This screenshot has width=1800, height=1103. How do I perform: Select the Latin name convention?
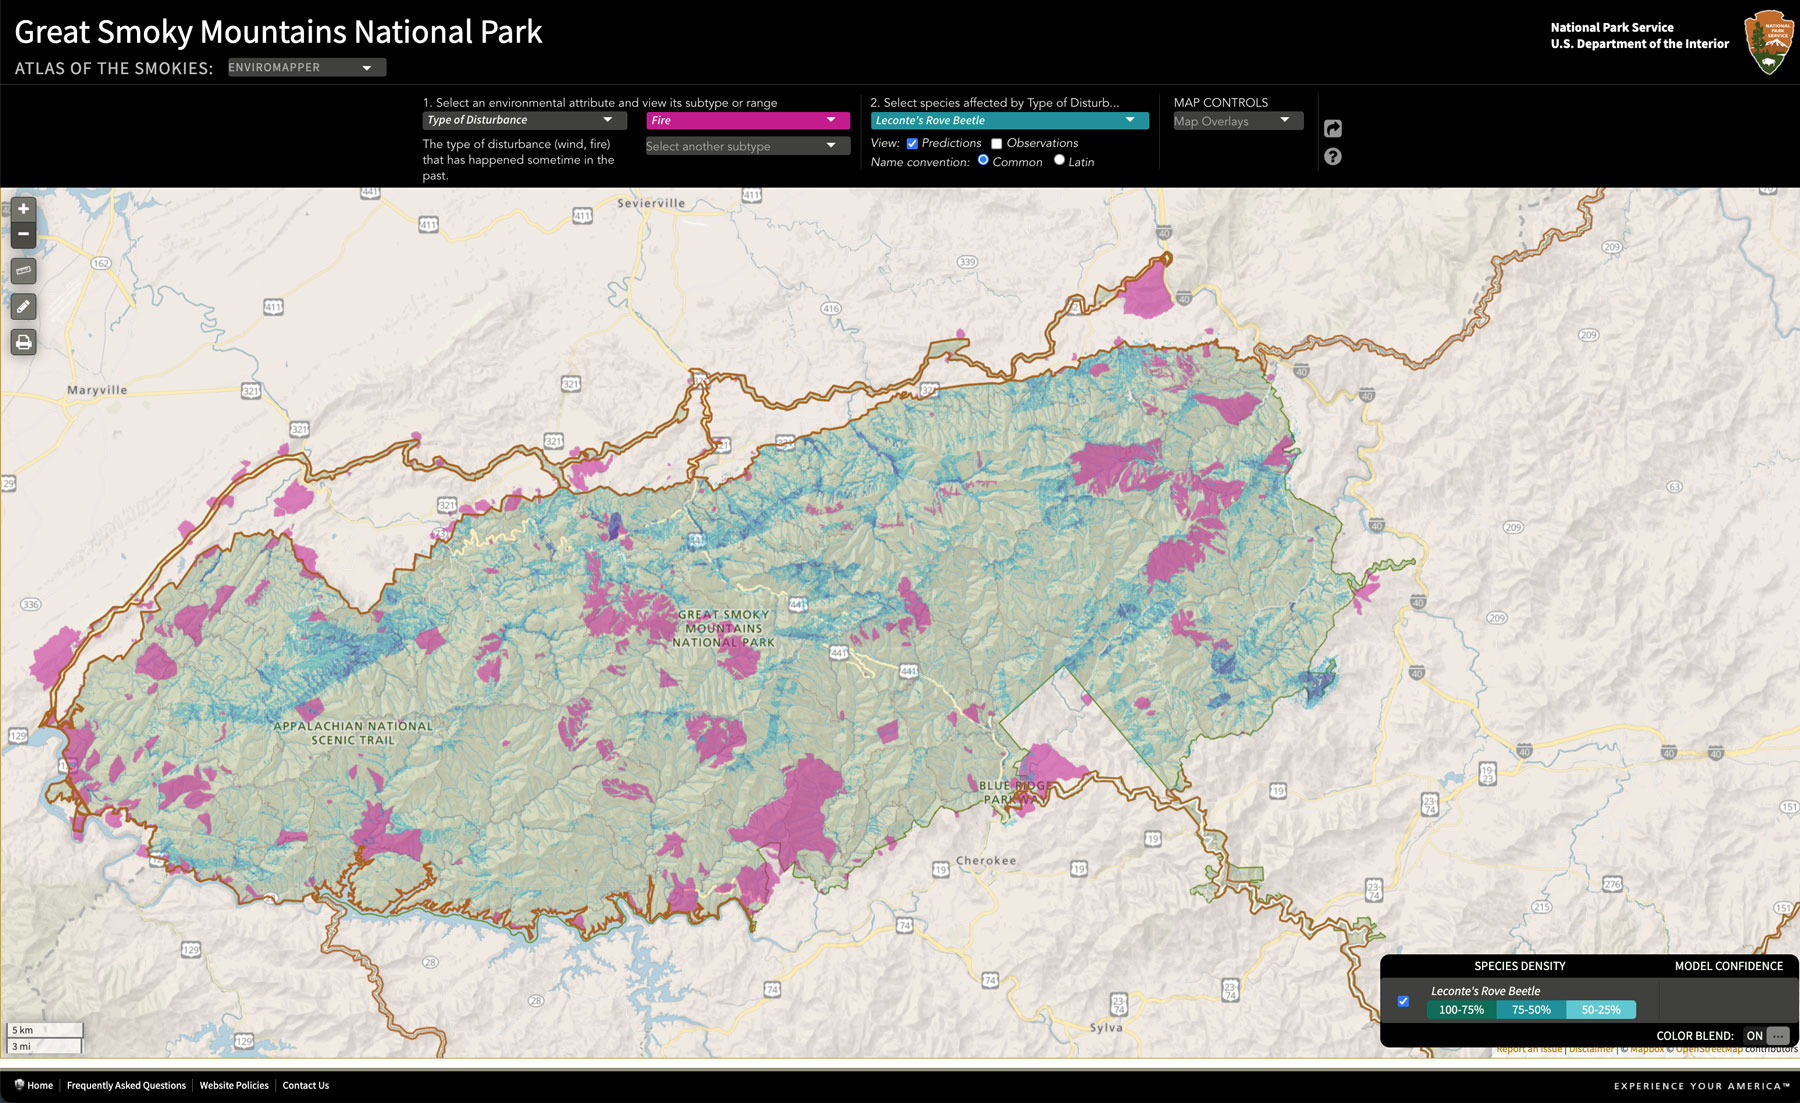point(1059,160)
